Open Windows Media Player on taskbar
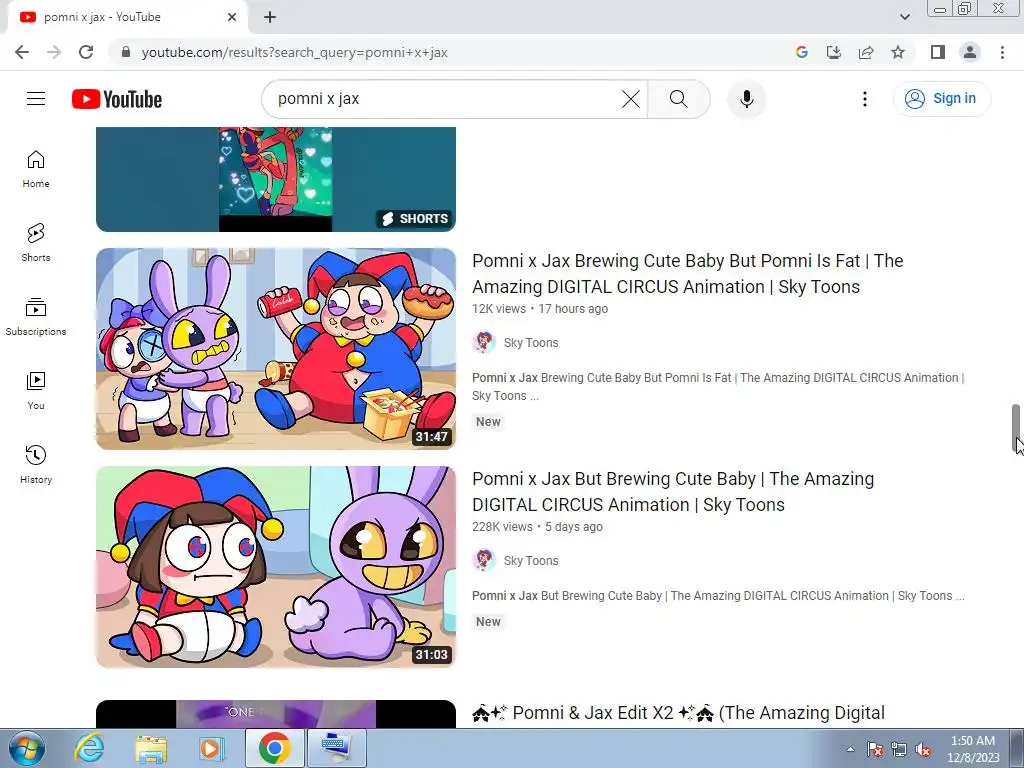 [x=212, y=748]
